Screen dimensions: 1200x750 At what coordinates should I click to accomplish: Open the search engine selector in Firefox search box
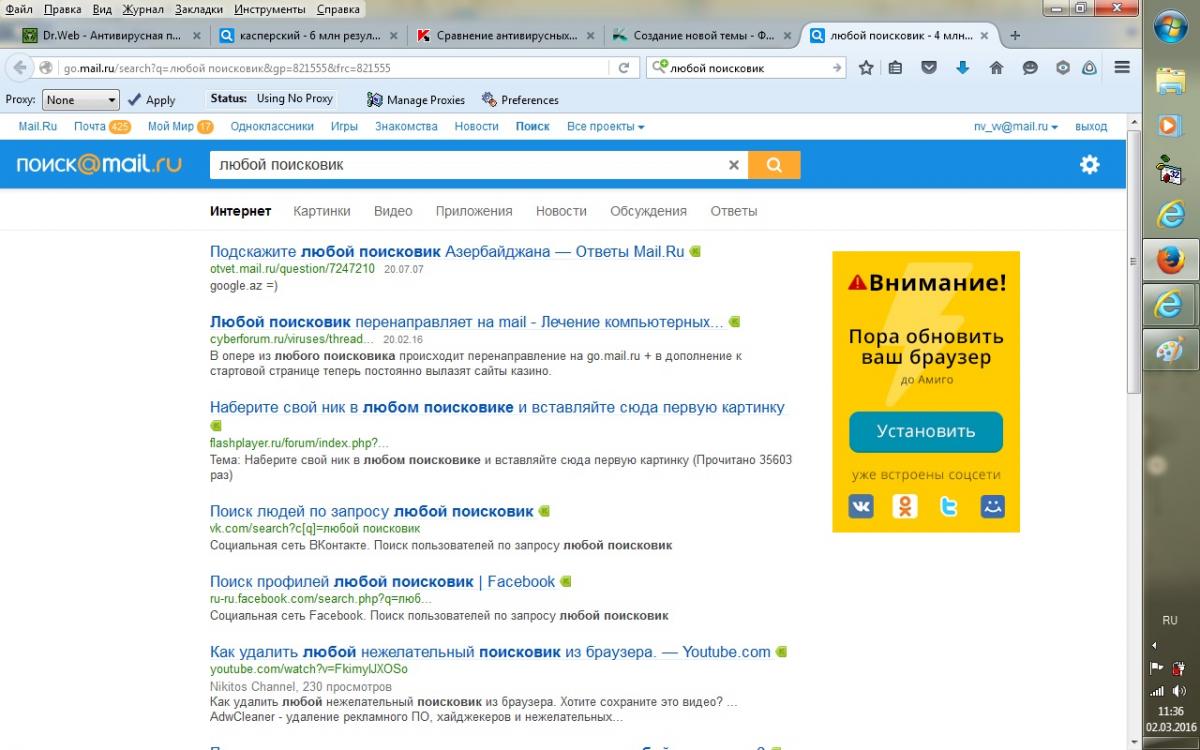pos(660,68)
